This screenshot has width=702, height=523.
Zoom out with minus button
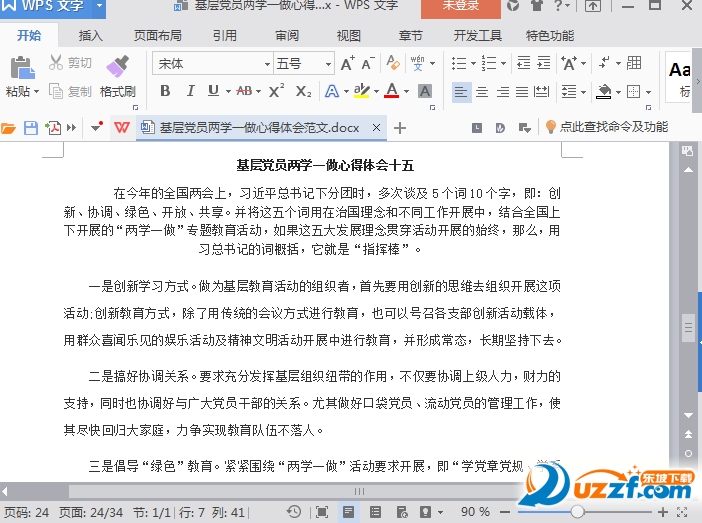pos(505,512)
